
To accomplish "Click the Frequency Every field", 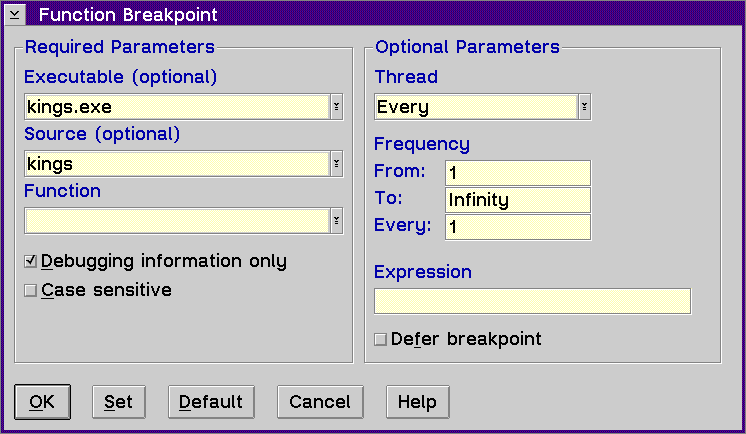I will (518, 227).
